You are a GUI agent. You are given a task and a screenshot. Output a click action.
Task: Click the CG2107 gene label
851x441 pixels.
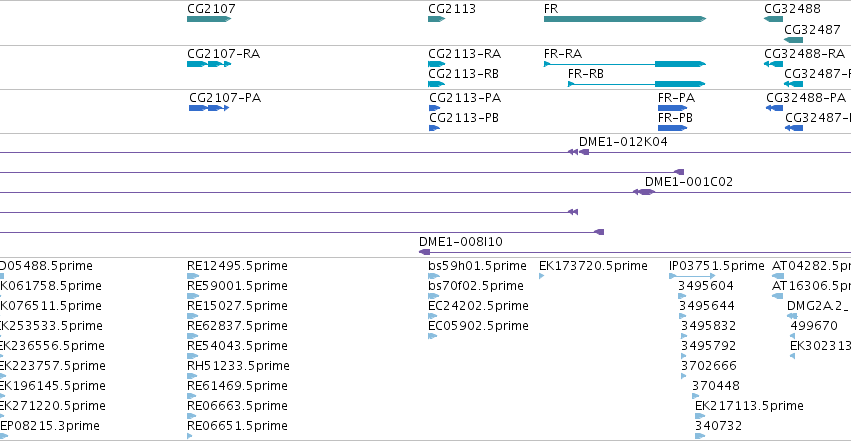coord(211,9)
